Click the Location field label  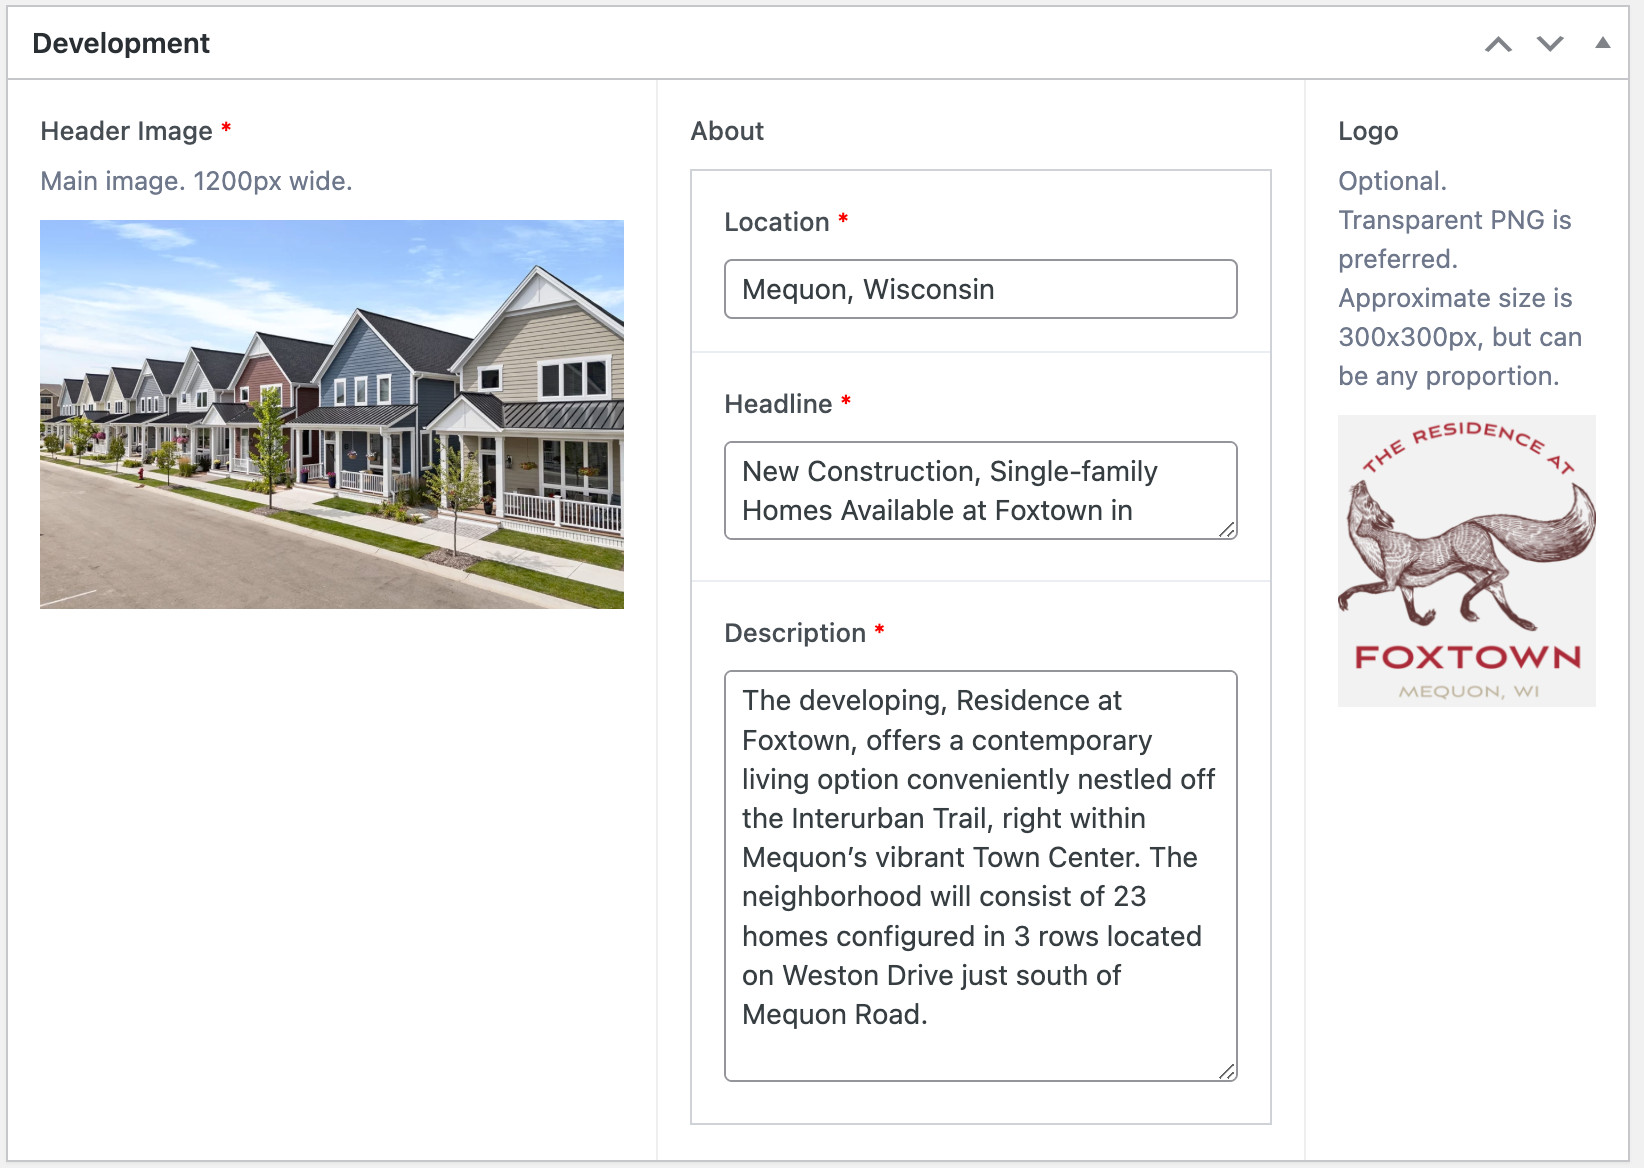[x=777, y=222]
